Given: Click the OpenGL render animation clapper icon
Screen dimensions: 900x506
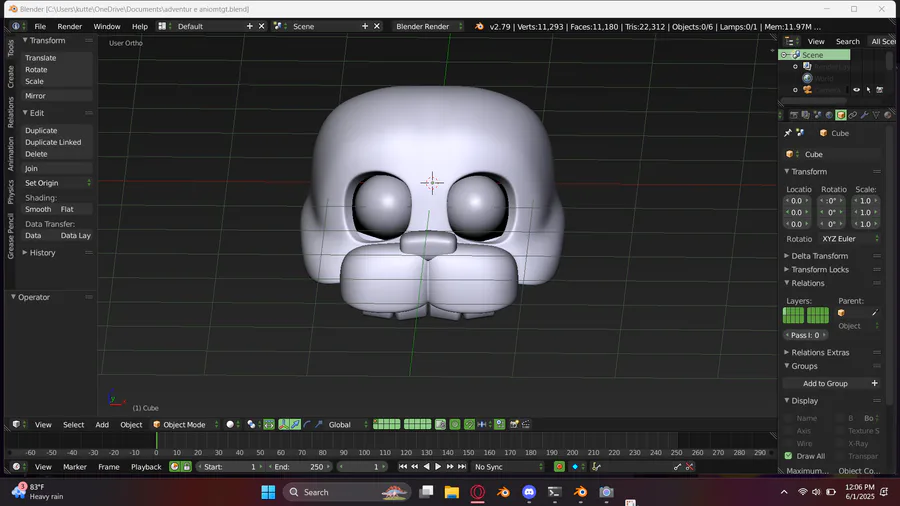Looking at the screenshot, I should (x=526, y=425).
